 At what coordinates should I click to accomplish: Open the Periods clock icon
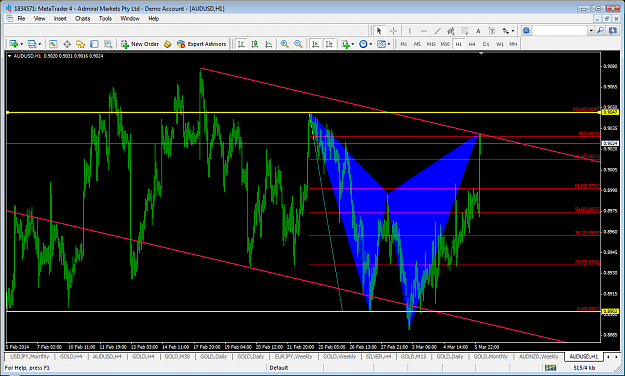(x=363, y=44)
